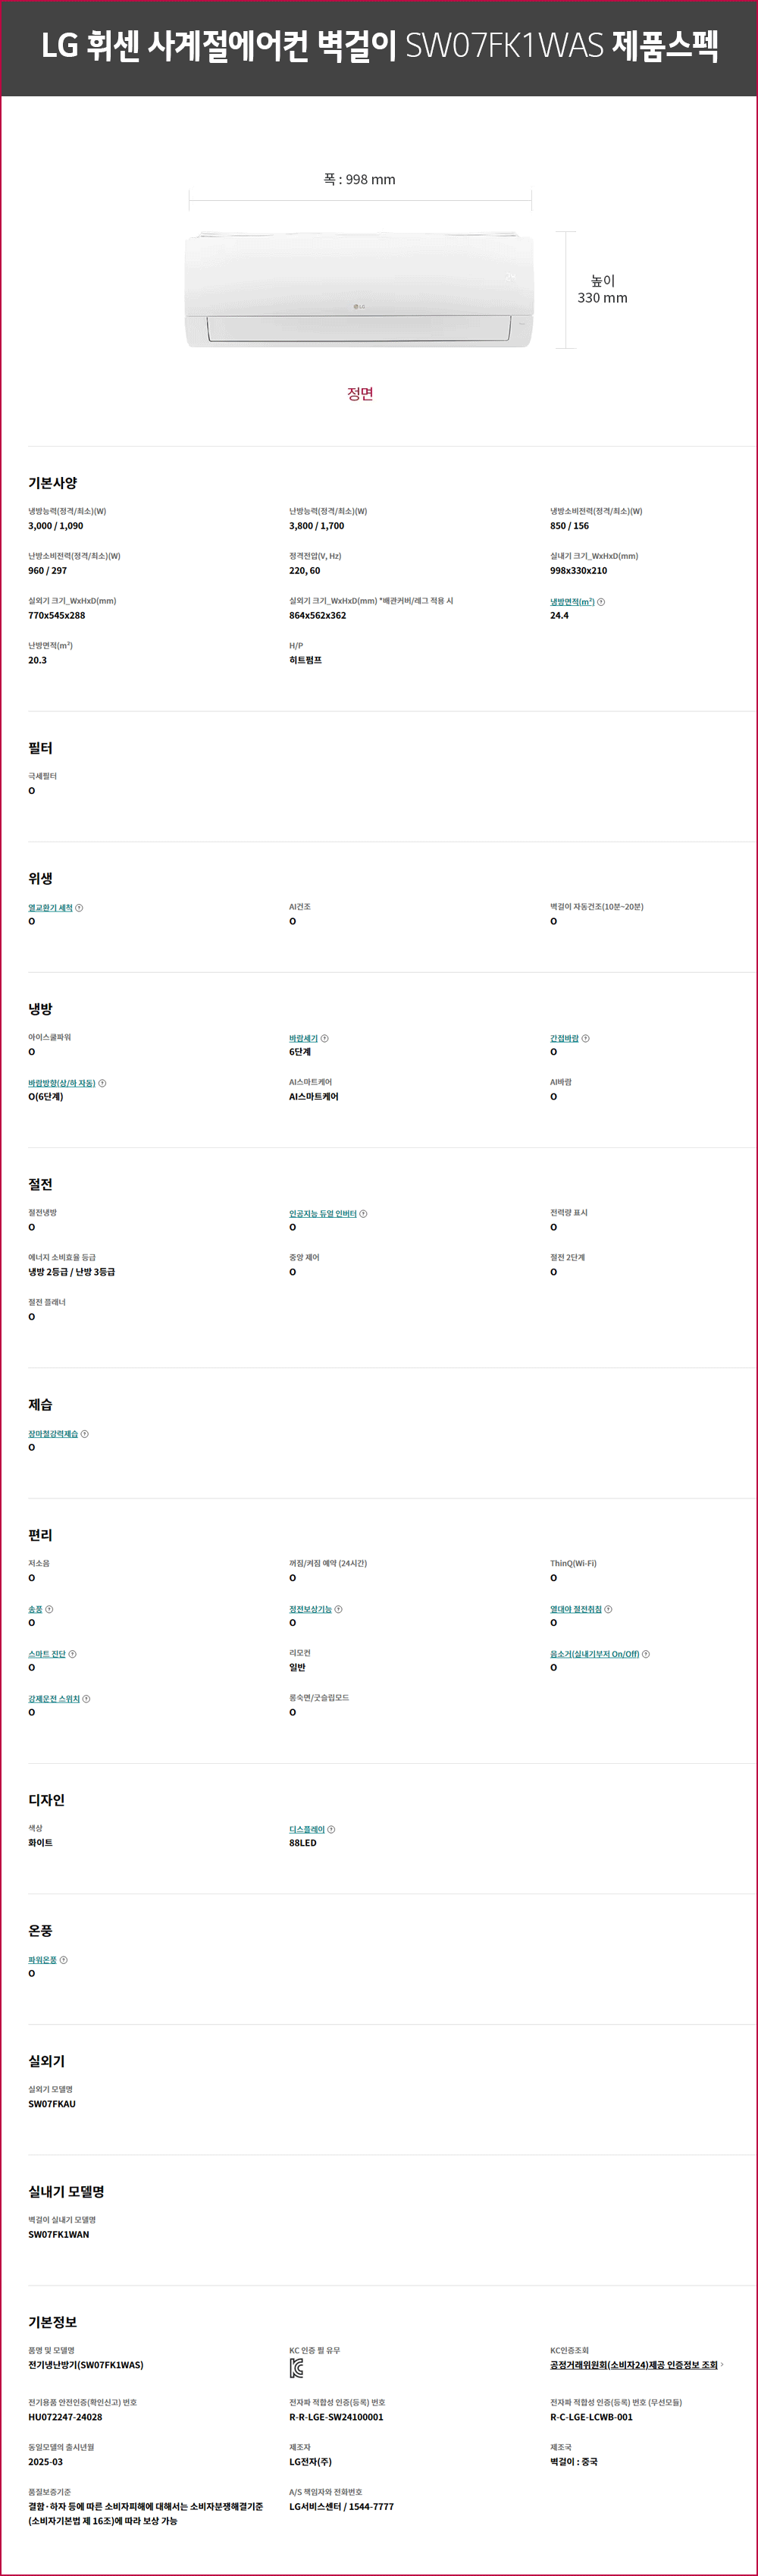The height and width of the screenshot is (2576, 758).
Task: Select the product name '전기냉난방기(SW07FK1WAS)'
Action: 86,2365
